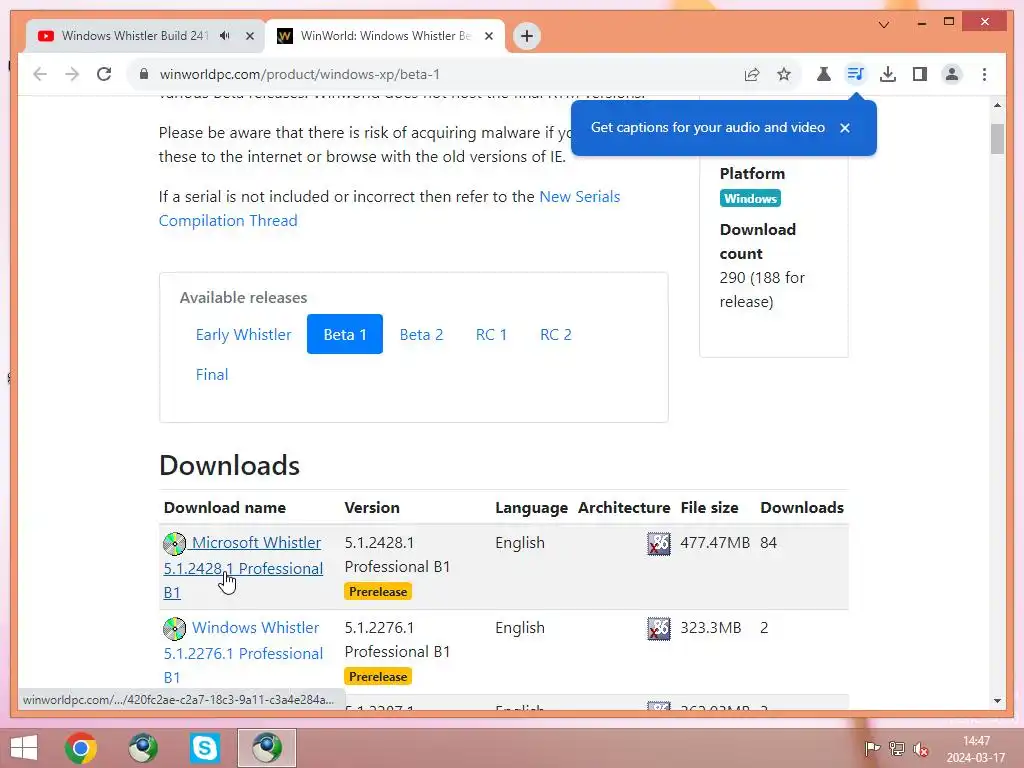Select the WinWorld Windows Whistler tab
This screenshot has width=1024, height=768.
coord(385,36)
